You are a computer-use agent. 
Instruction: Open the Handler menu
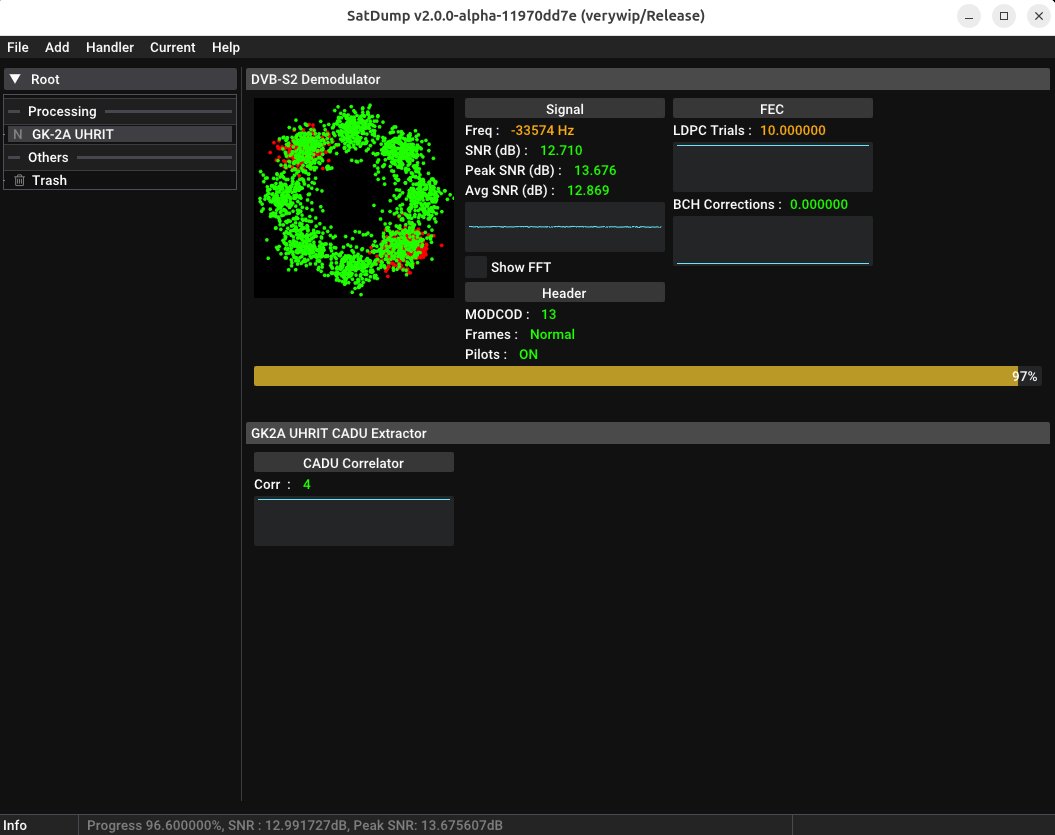(110, 47)
